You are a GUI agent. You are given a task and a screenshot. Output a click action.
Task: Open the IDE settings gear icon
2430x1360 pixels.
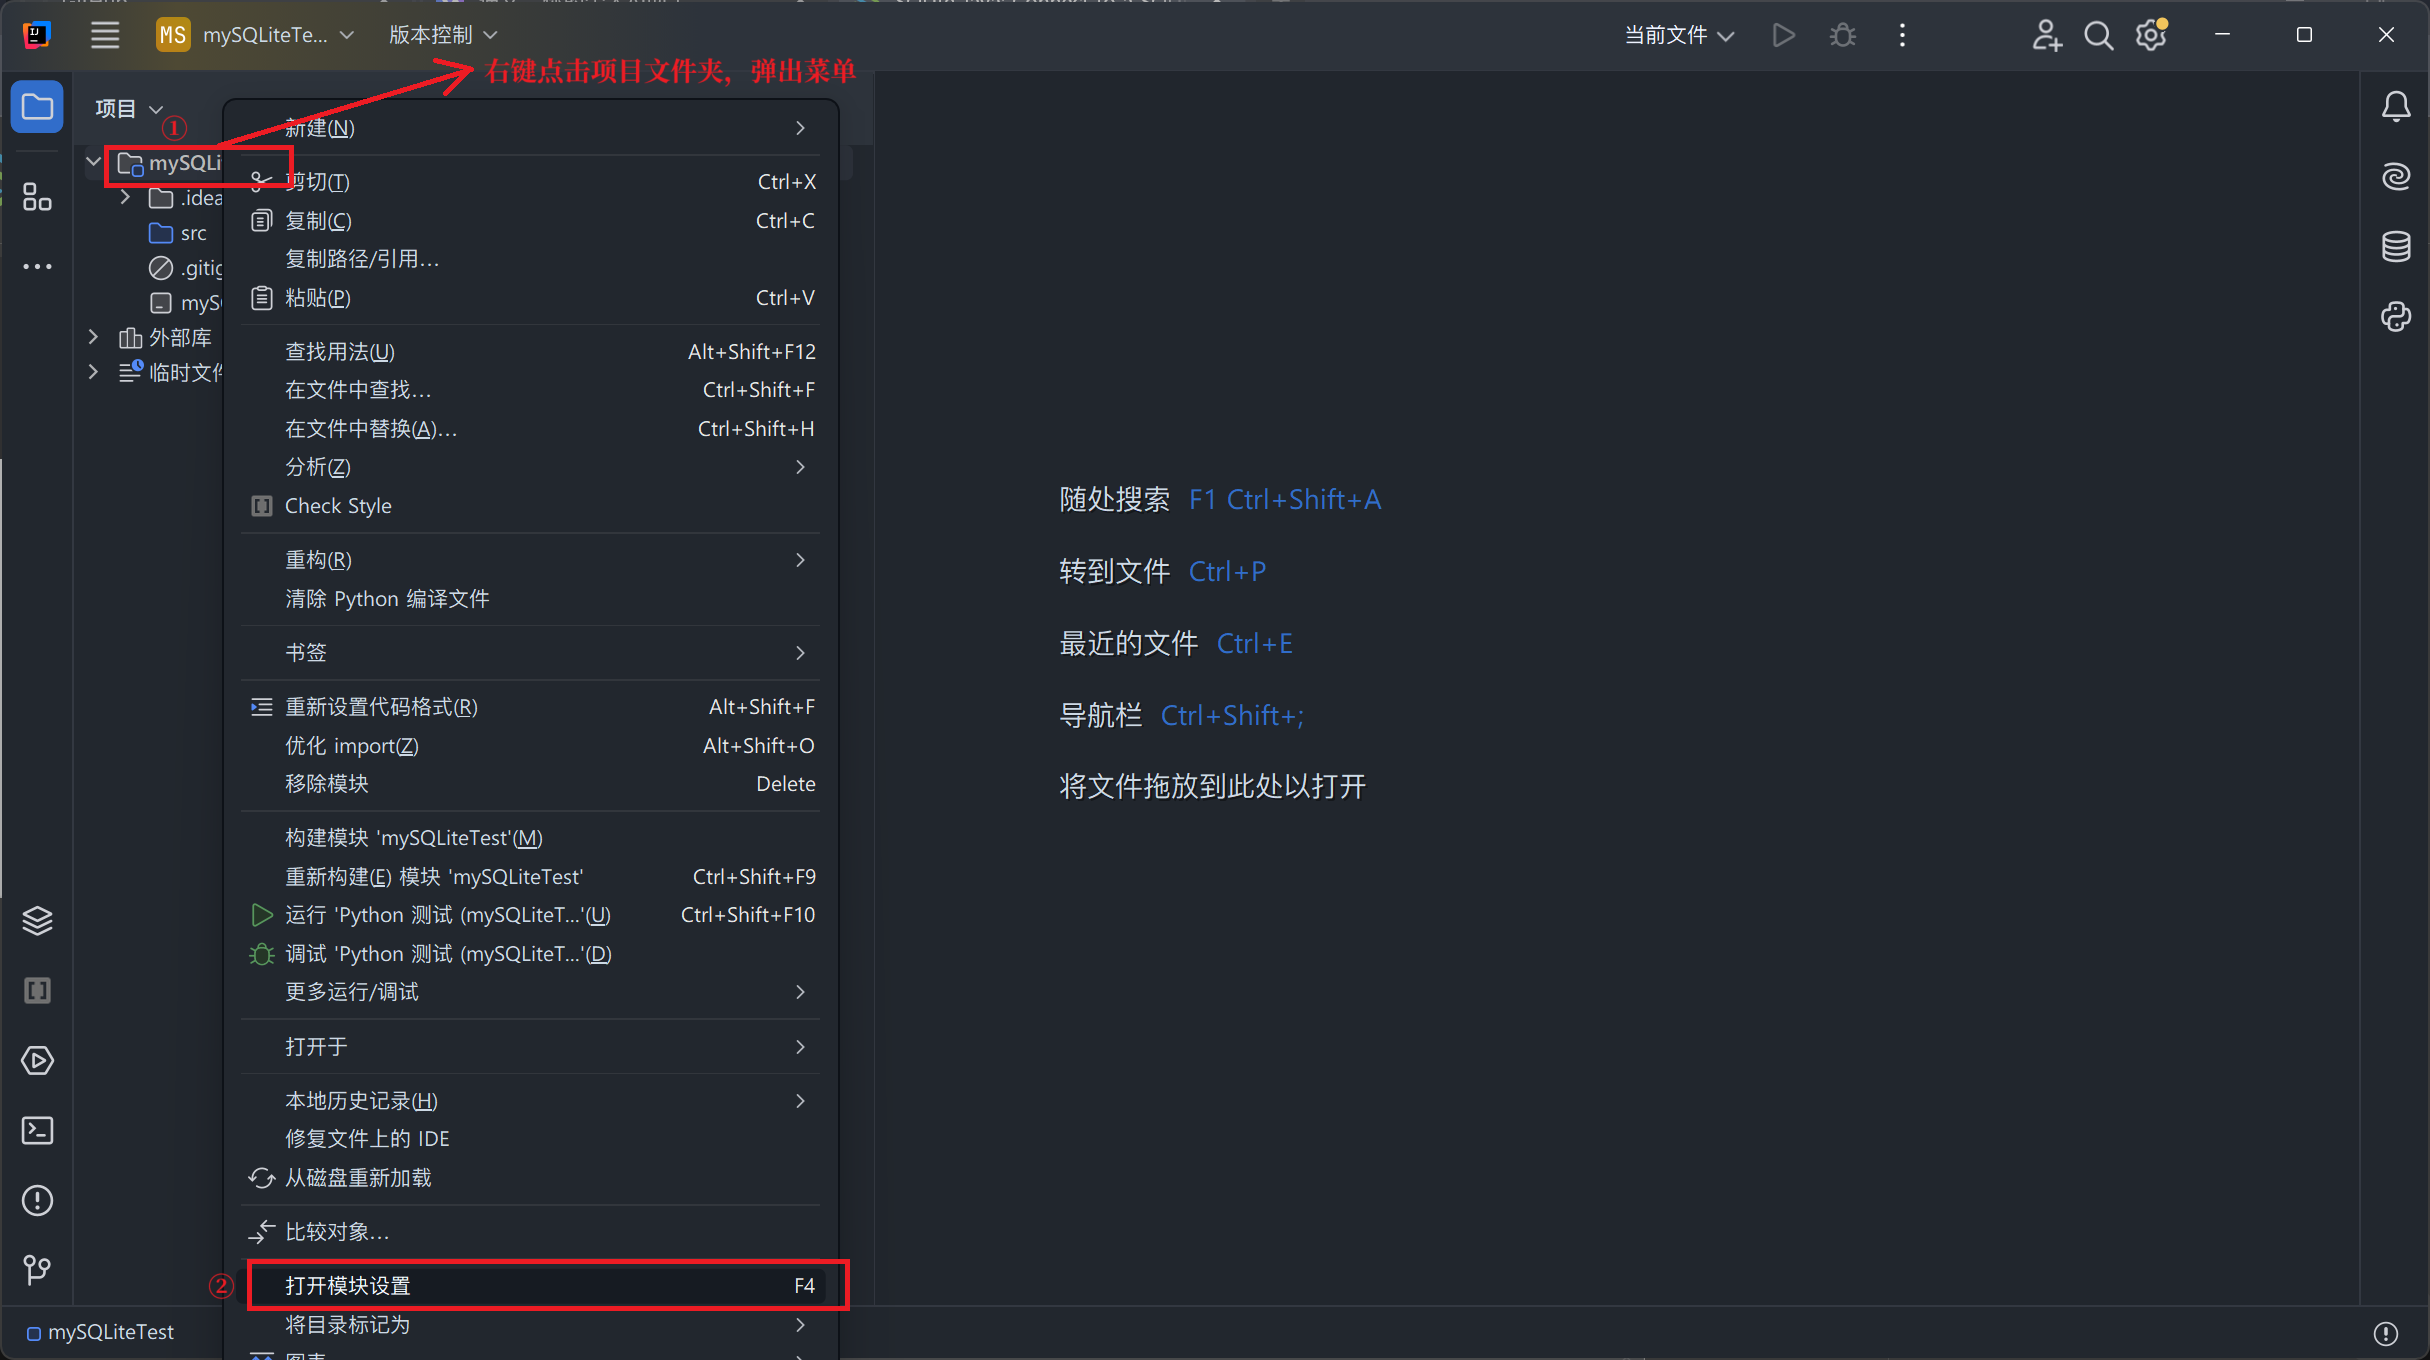point(2151,35)
